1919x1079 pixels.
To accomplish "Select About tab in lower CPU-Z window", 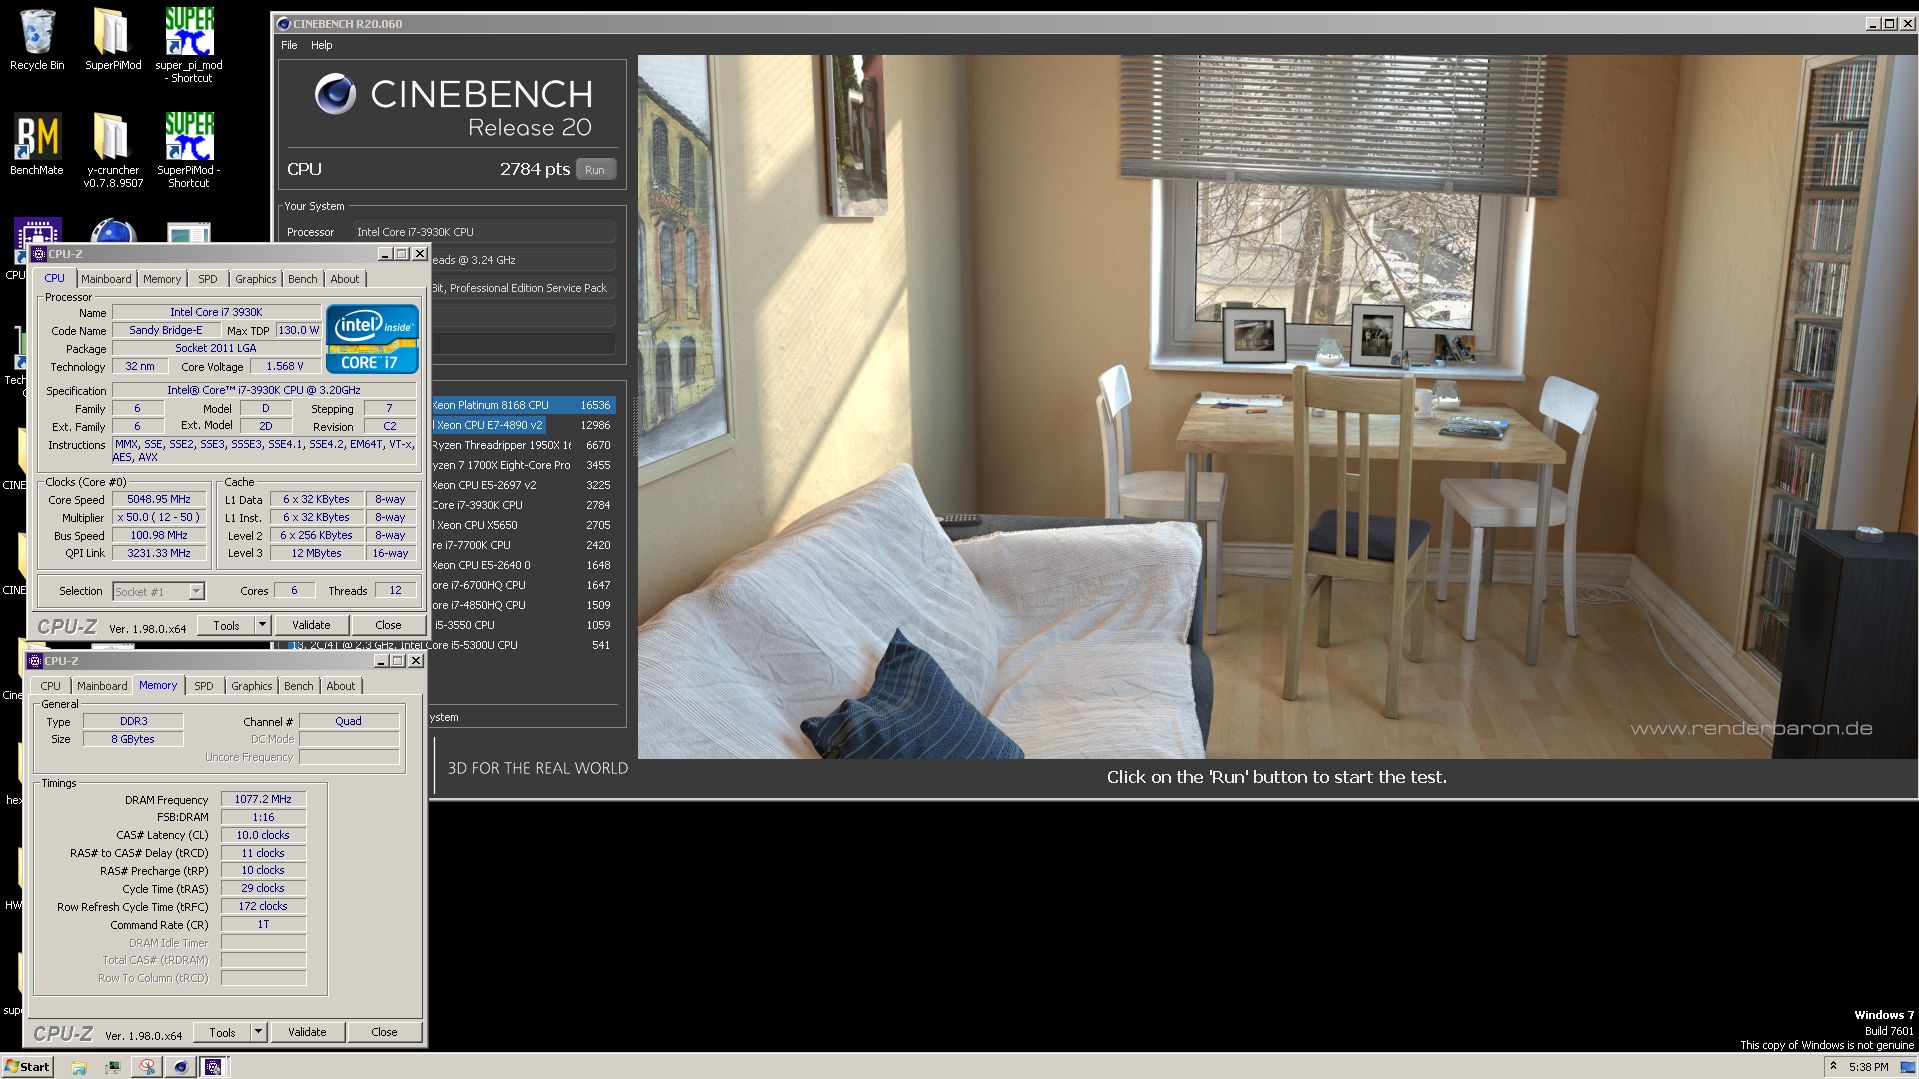I will 341,686.
